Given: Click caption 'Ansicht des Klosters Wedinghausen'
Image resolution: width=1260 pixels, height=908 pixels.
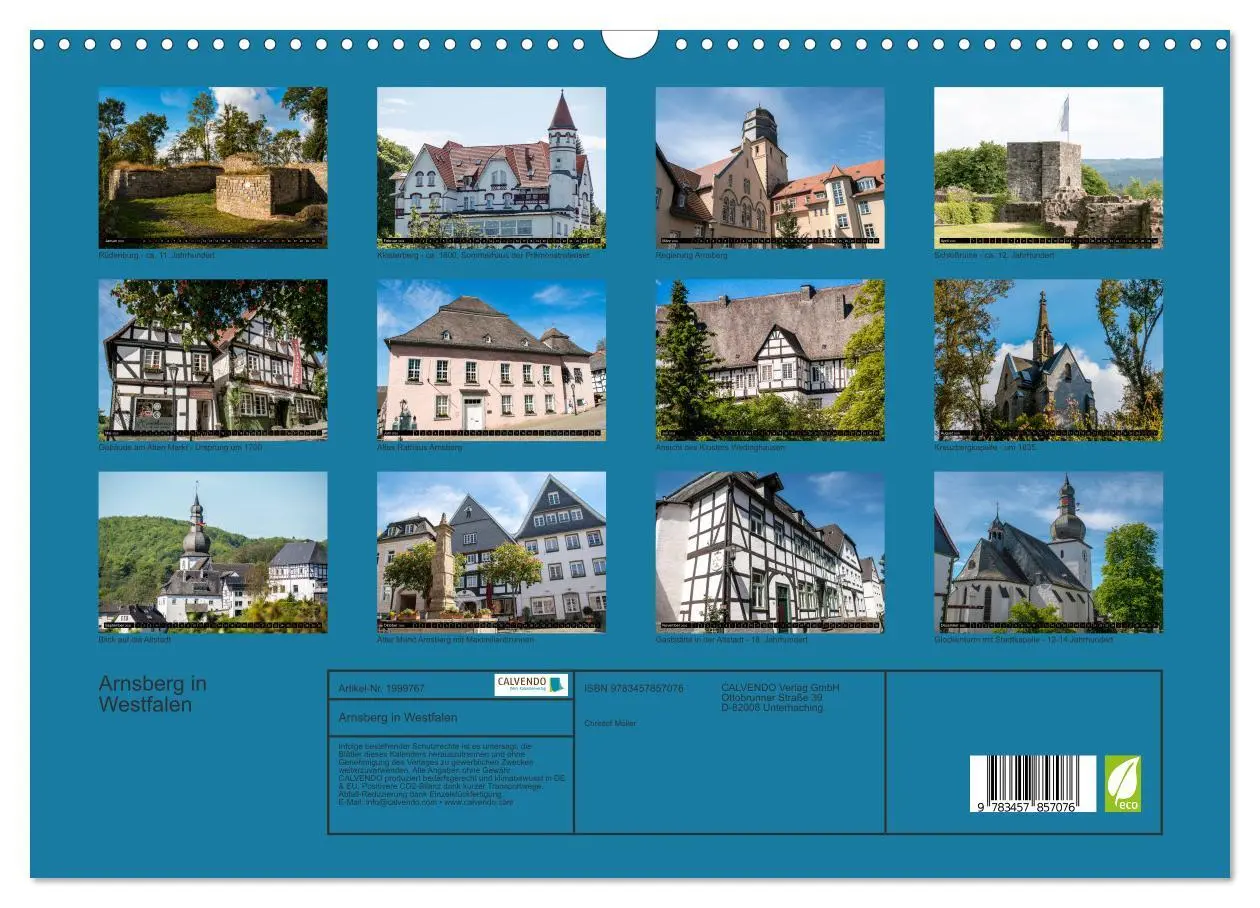Looking at the screenshot, I should point(721,447).
